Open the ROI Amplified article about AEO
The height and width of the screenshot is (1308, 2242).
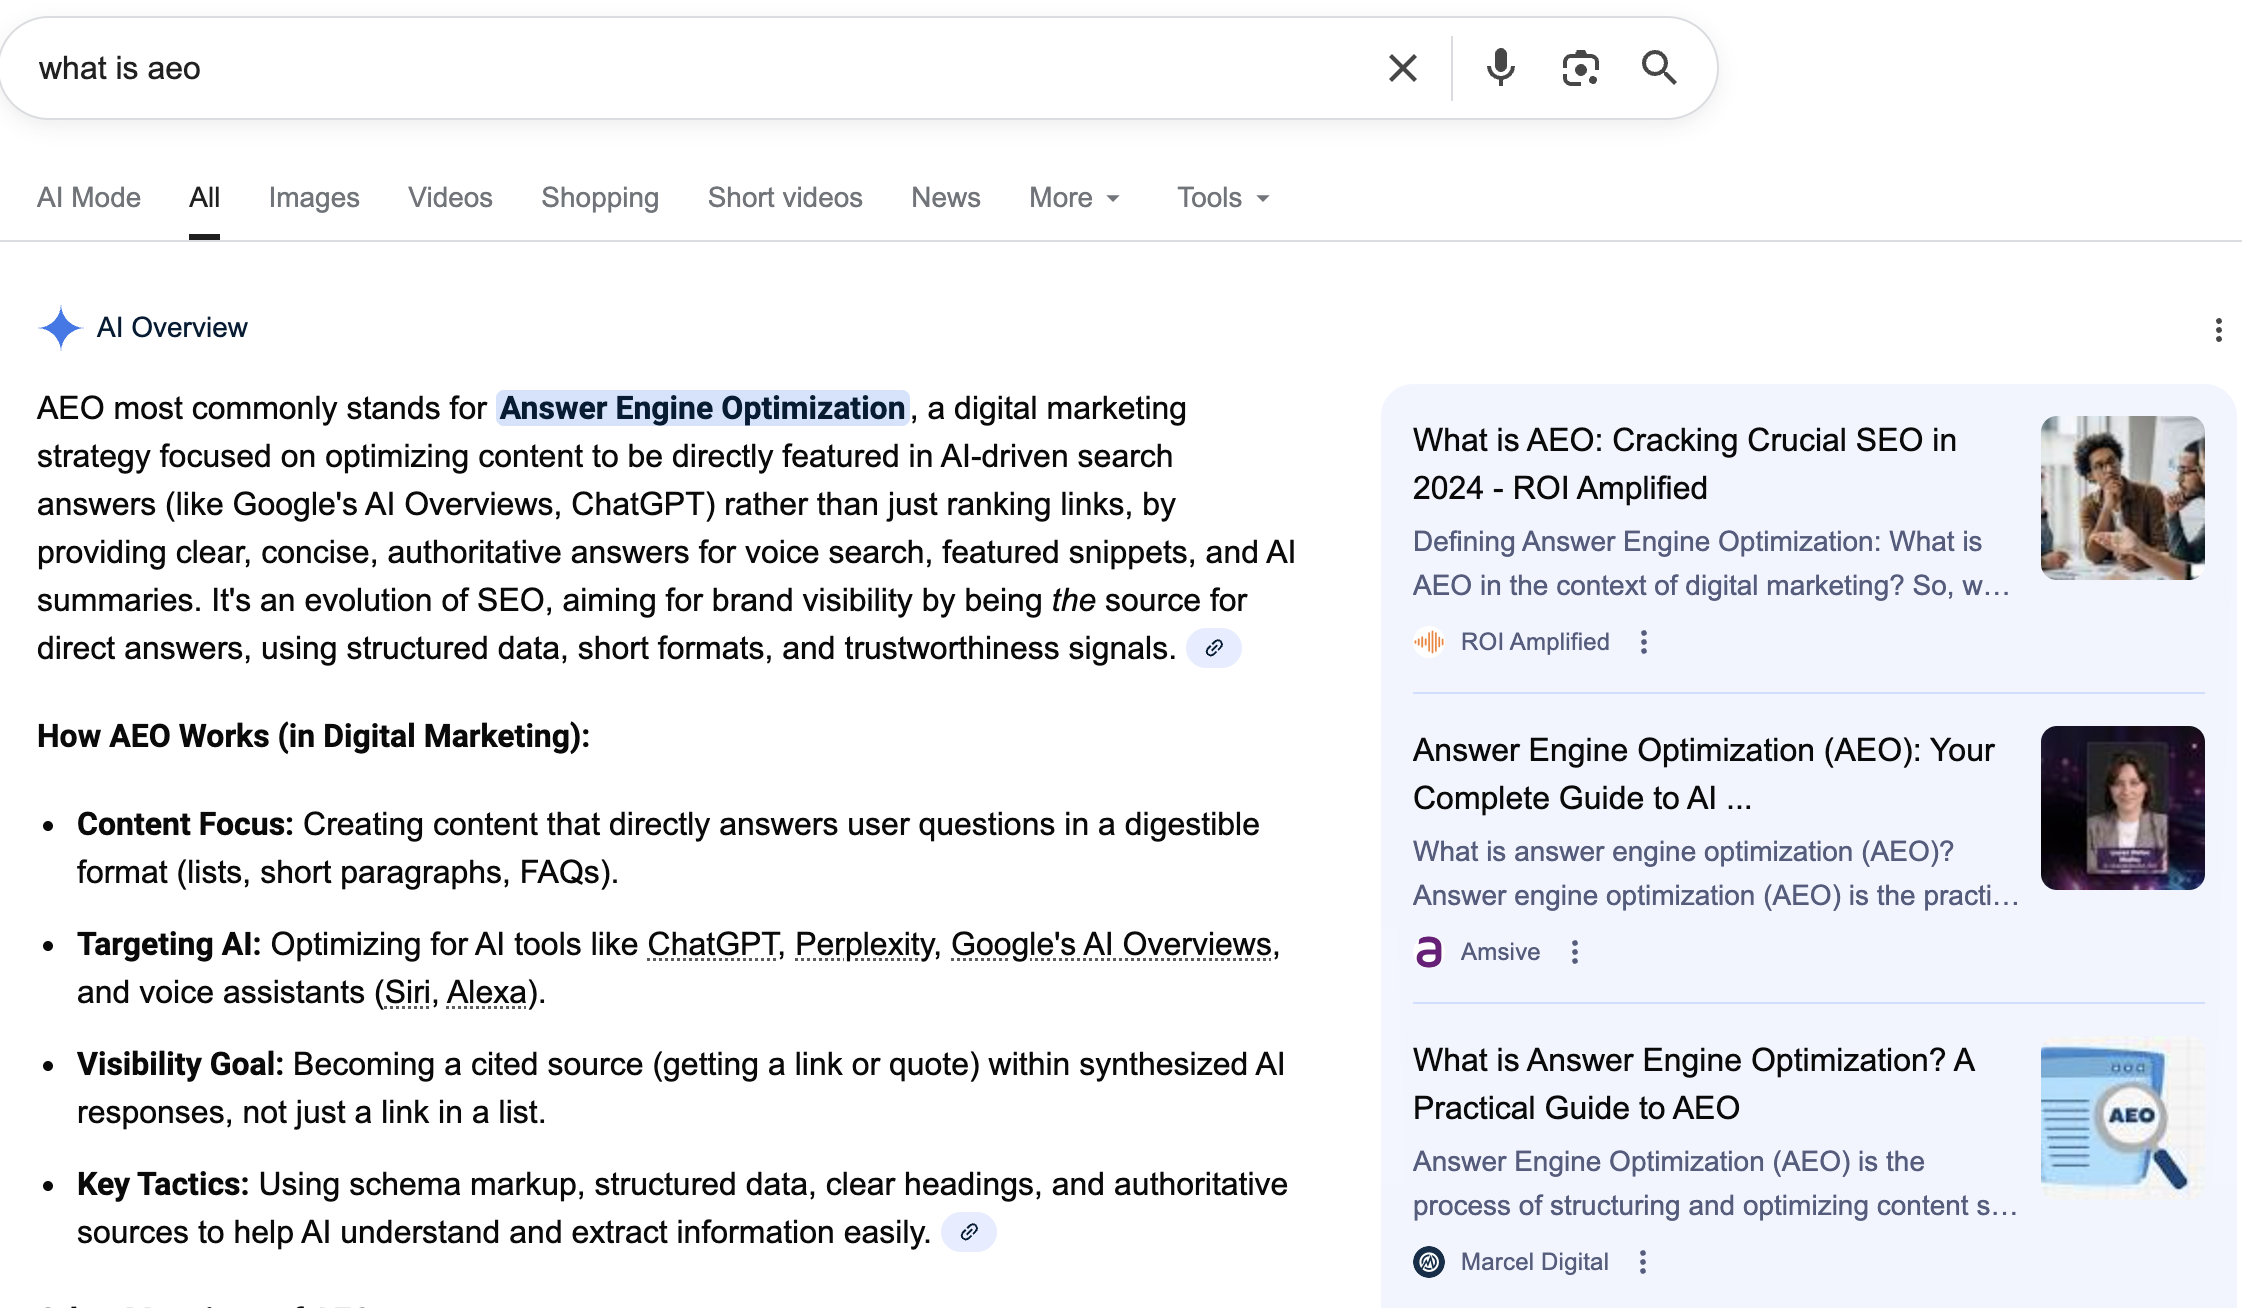point(1684,463)
